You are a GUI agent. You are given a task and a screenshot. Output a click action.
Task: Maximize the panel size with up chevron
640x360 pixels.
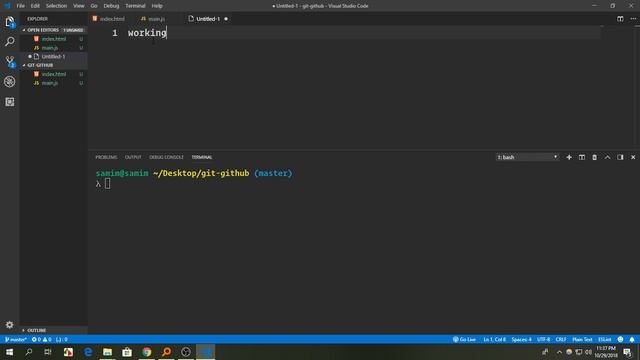click(x=607, y=157)
